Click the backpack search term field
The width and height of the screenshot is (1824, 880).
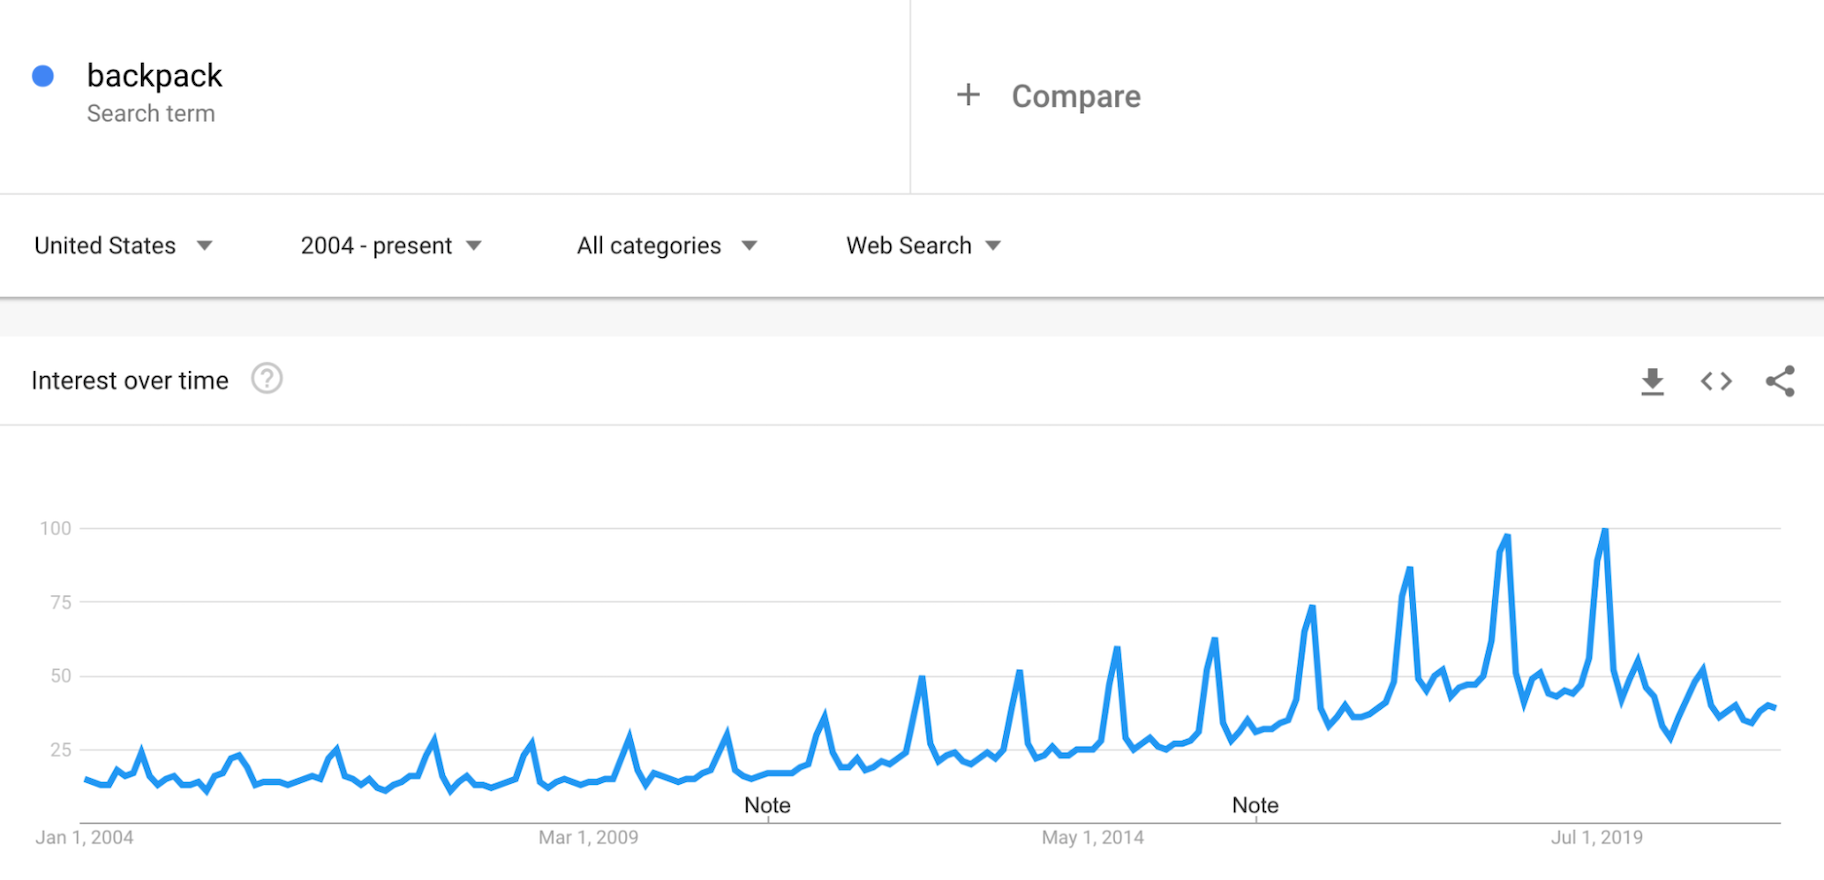(155, 76)
